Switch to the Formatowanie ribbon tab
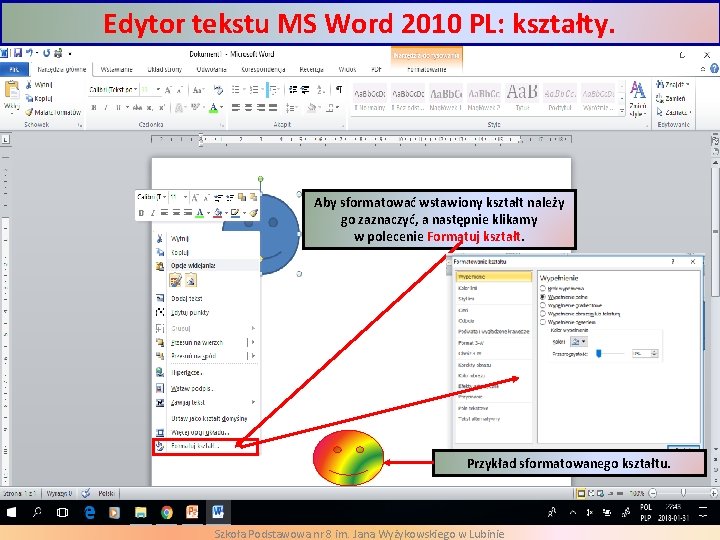720x540 pixels. coord(427,69)
